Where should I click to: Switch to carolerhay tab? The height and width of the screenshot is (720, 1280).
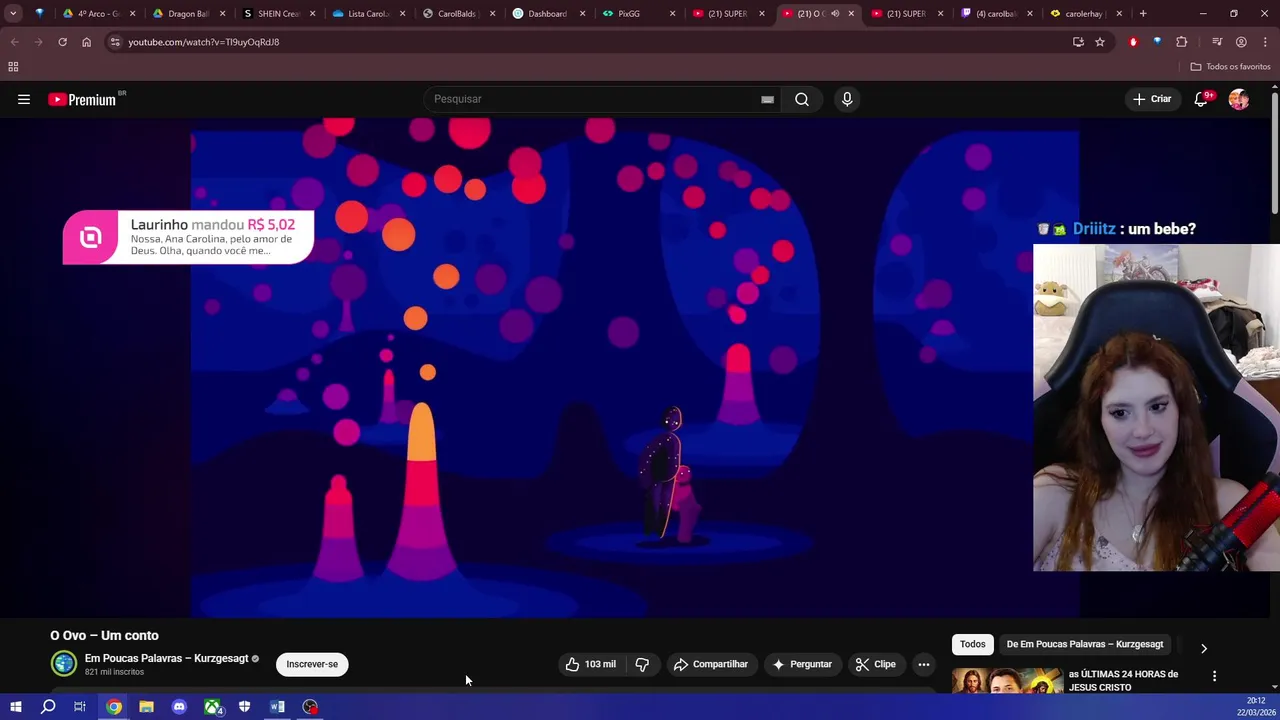(x=1085, y=14)
